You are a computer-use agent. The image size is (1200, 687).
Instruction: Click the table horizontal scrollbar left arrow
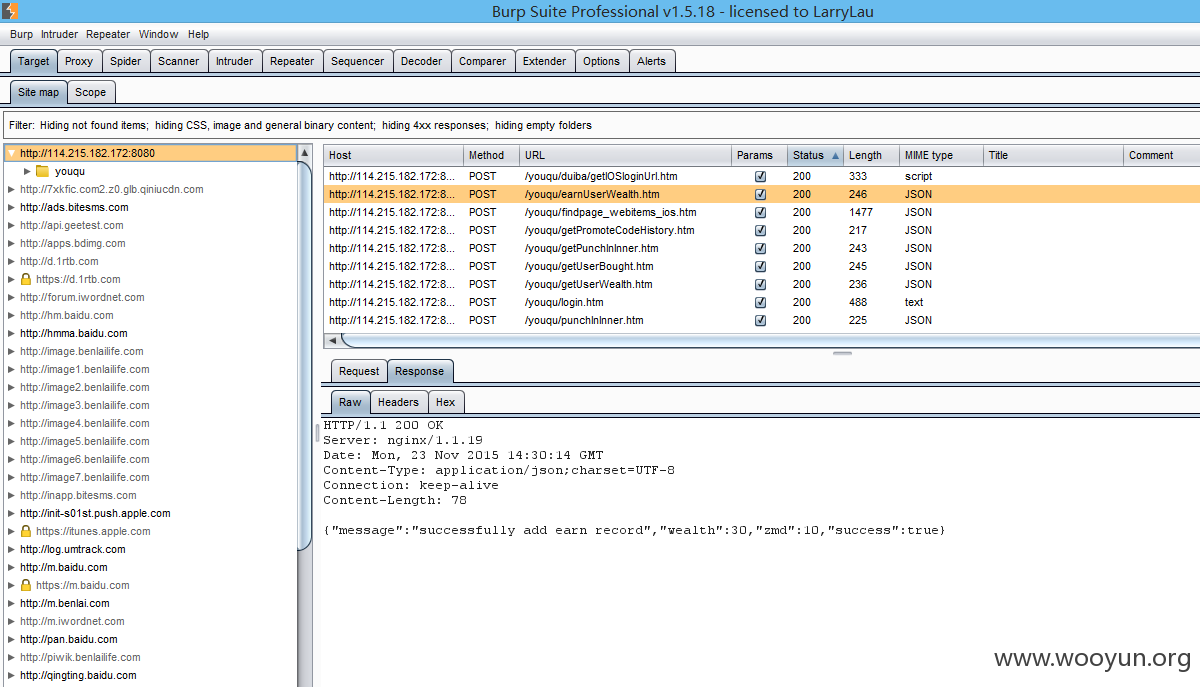click(332, 341)
